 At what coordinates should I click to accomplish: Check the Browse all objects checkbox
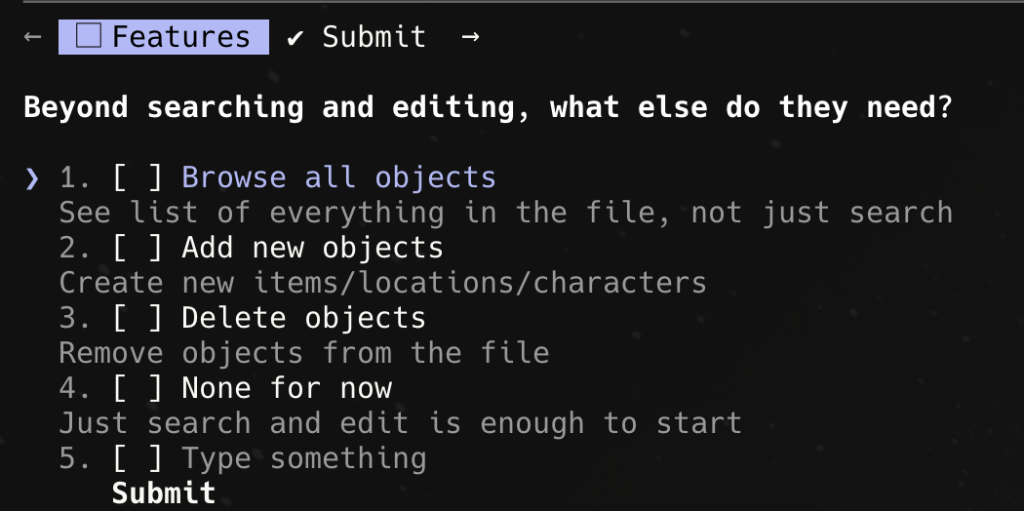pos(137,178)
